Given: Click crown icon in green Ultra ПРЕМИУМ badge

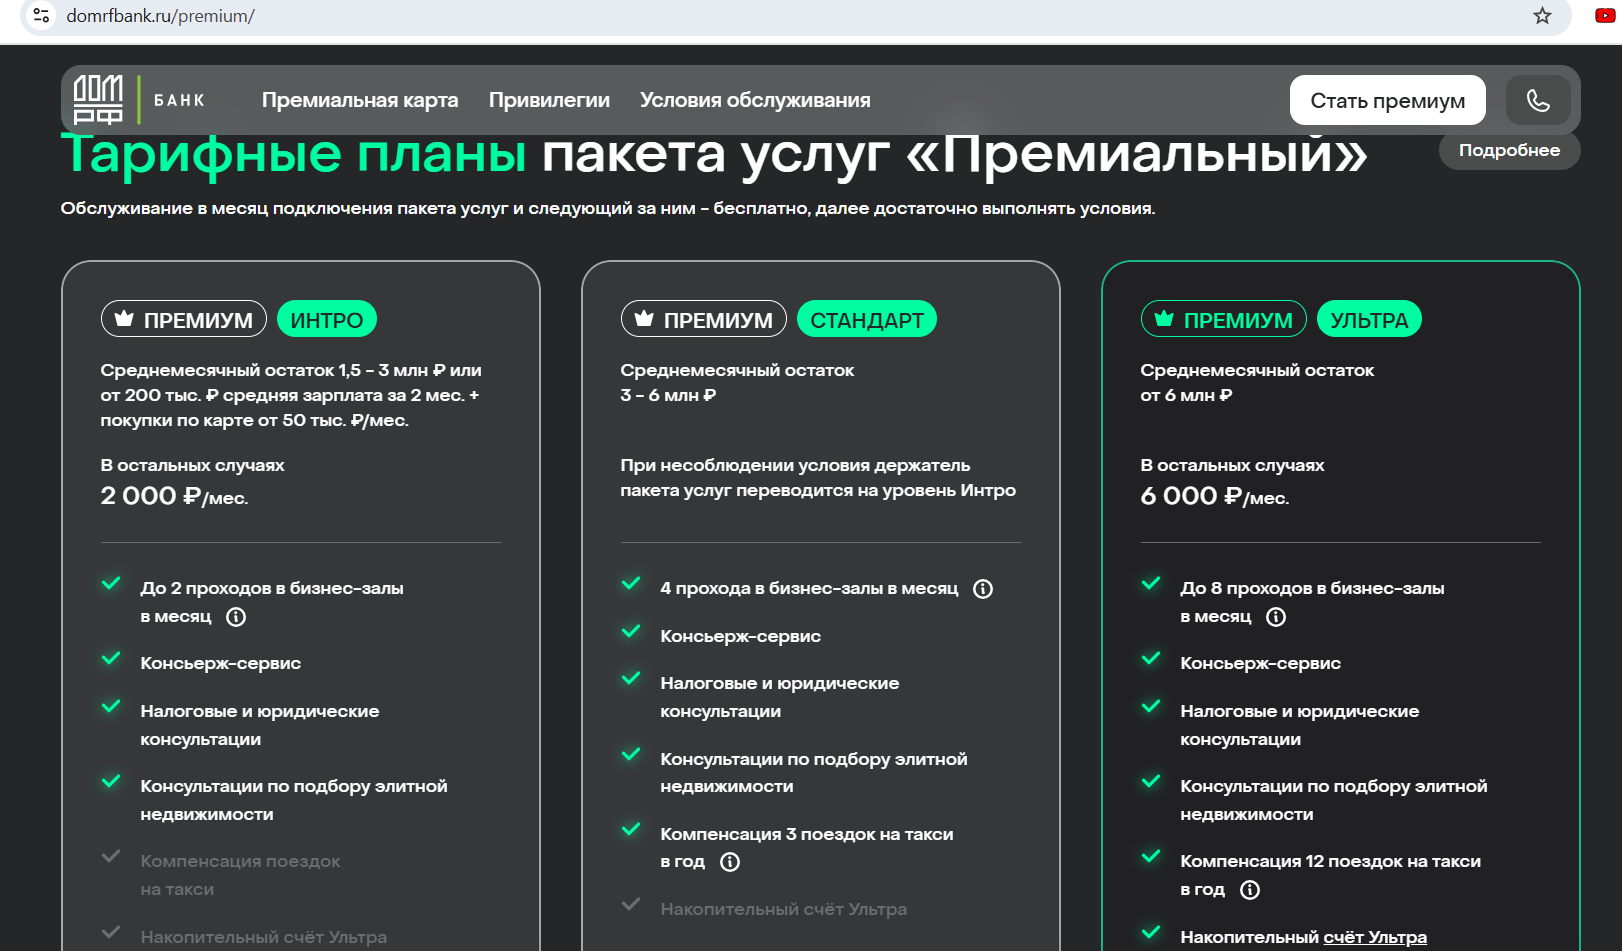Looking at the screenshot, I should pos(1164,319).
